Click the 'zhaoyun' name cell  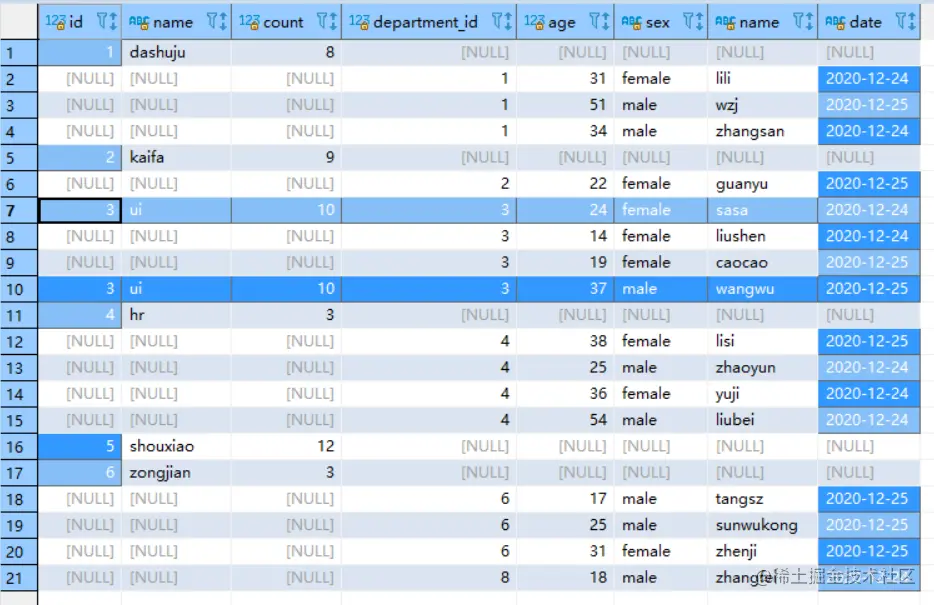pyautogui.click(x=763, y=367)
